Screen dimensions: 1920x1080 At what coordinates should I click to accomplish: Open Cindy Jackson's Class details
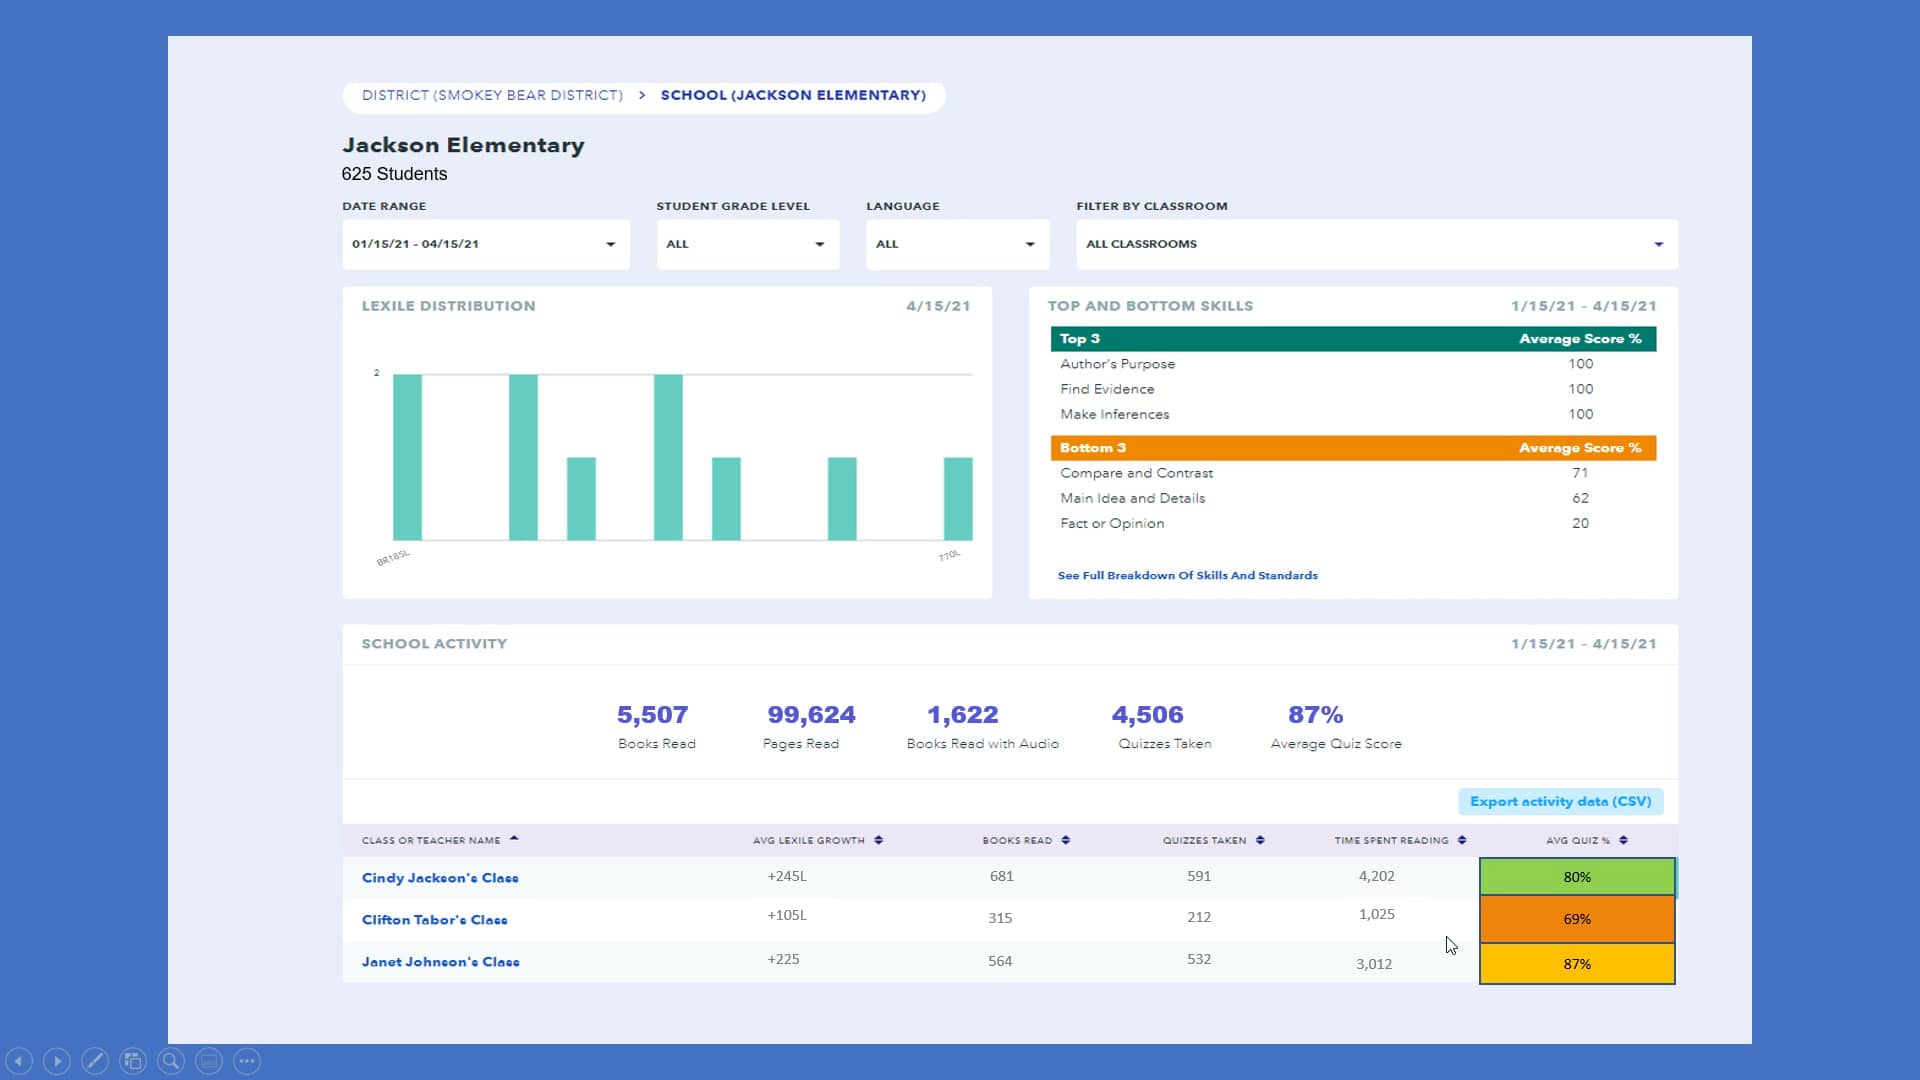440,877
